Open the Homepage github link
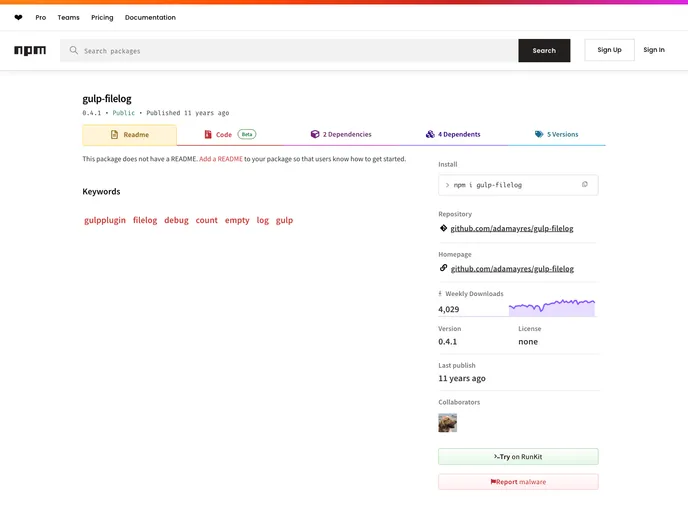 point(512,269)
